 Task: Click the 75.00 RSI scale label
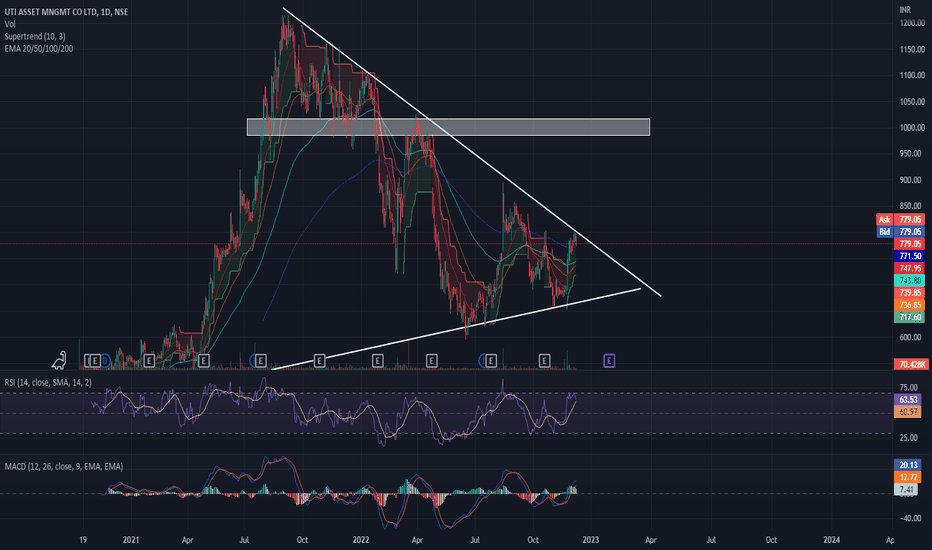pos(909,388)
